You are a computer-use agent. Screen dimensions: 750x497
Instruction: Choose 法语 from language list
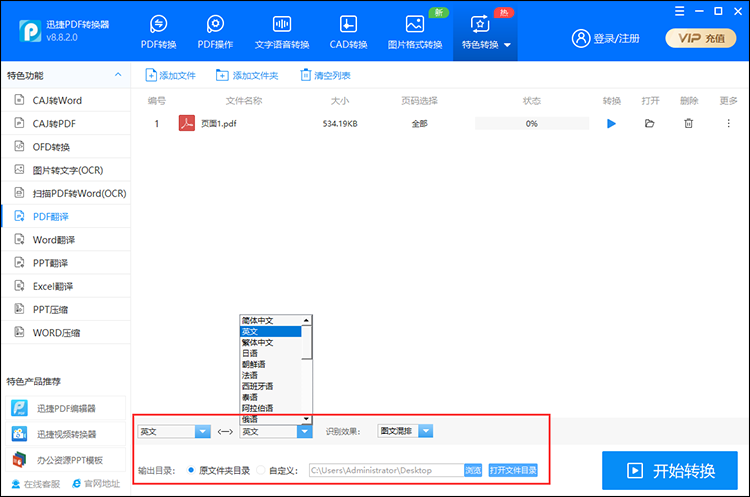pos(271,376)
